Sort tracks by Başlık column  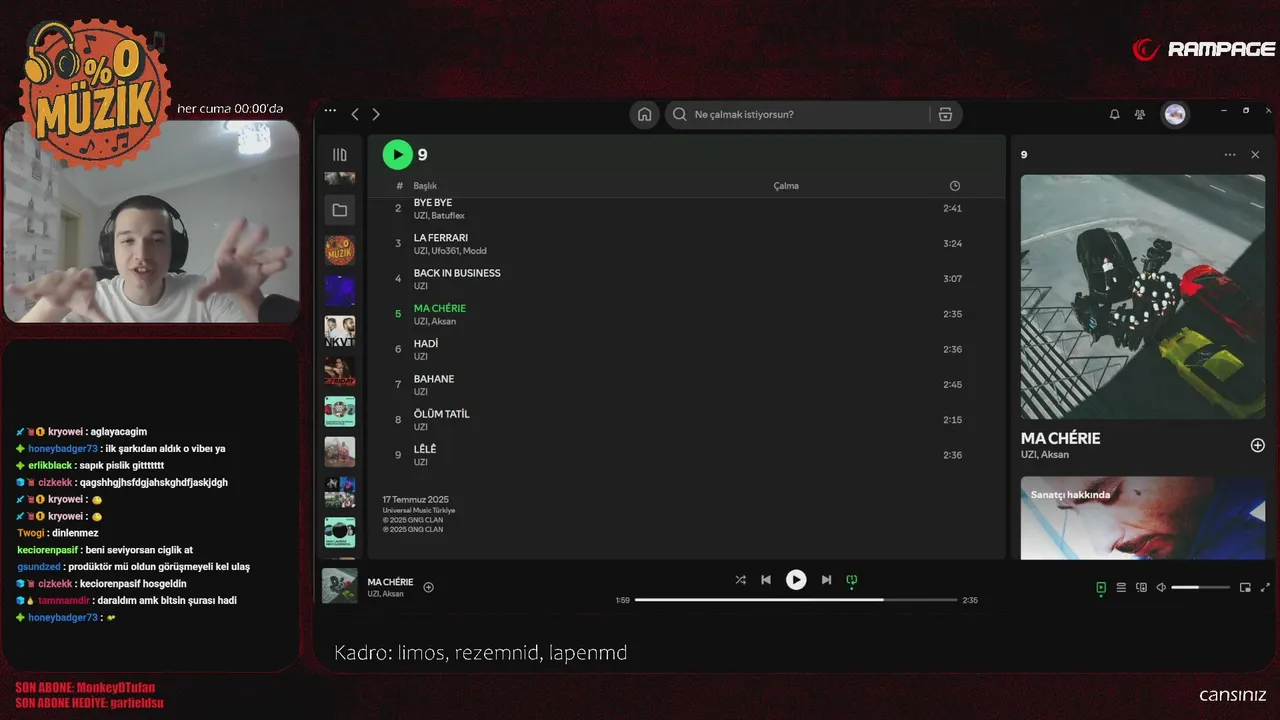[425, 186]
